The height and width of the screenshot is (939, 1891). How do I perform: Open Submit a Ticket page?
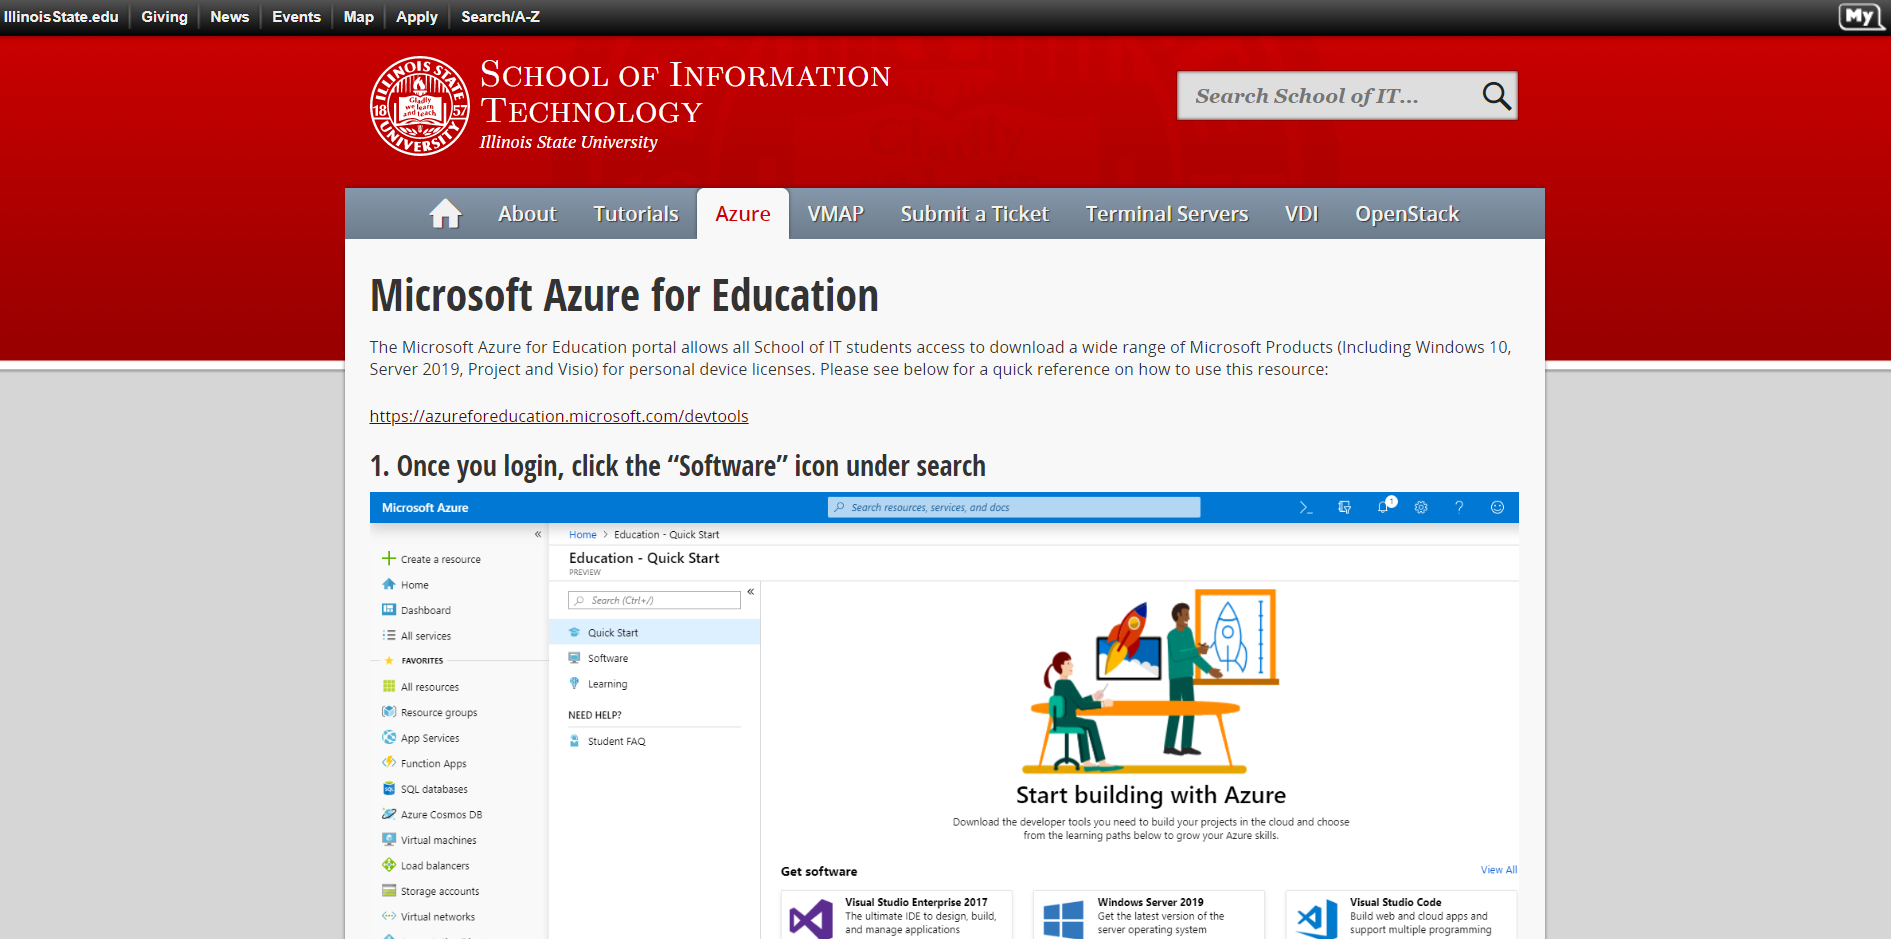[975, 214]
